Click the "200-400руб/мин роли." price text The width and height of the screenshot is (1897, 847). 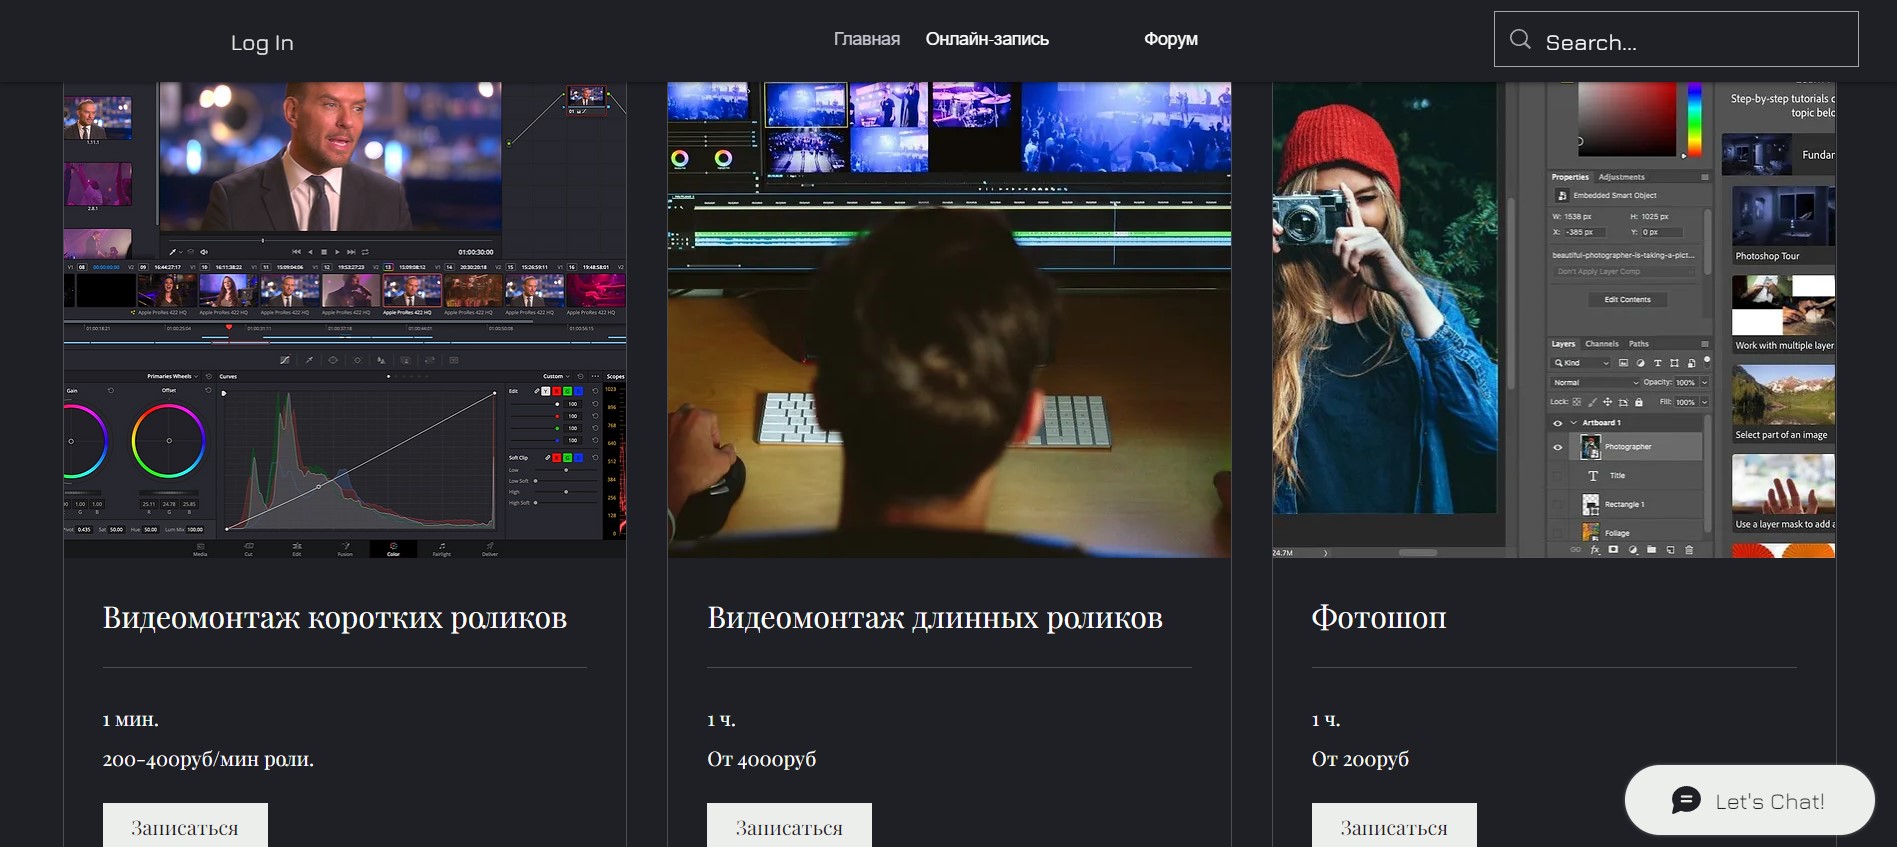pos(208,760)
